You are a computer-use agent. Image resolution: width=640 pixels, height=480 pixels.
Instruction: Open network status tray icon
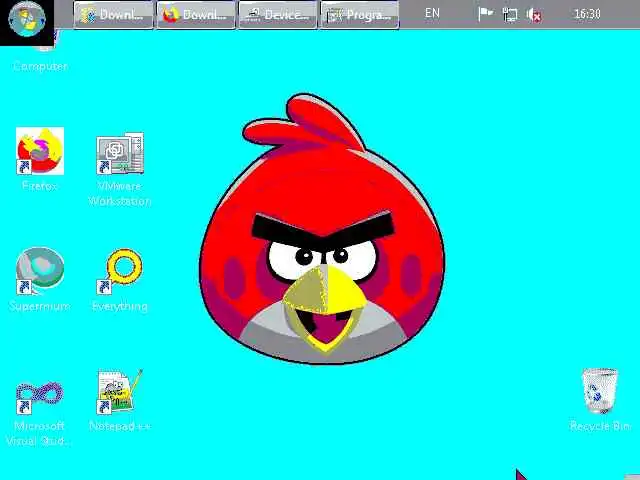tap(510, 15)
